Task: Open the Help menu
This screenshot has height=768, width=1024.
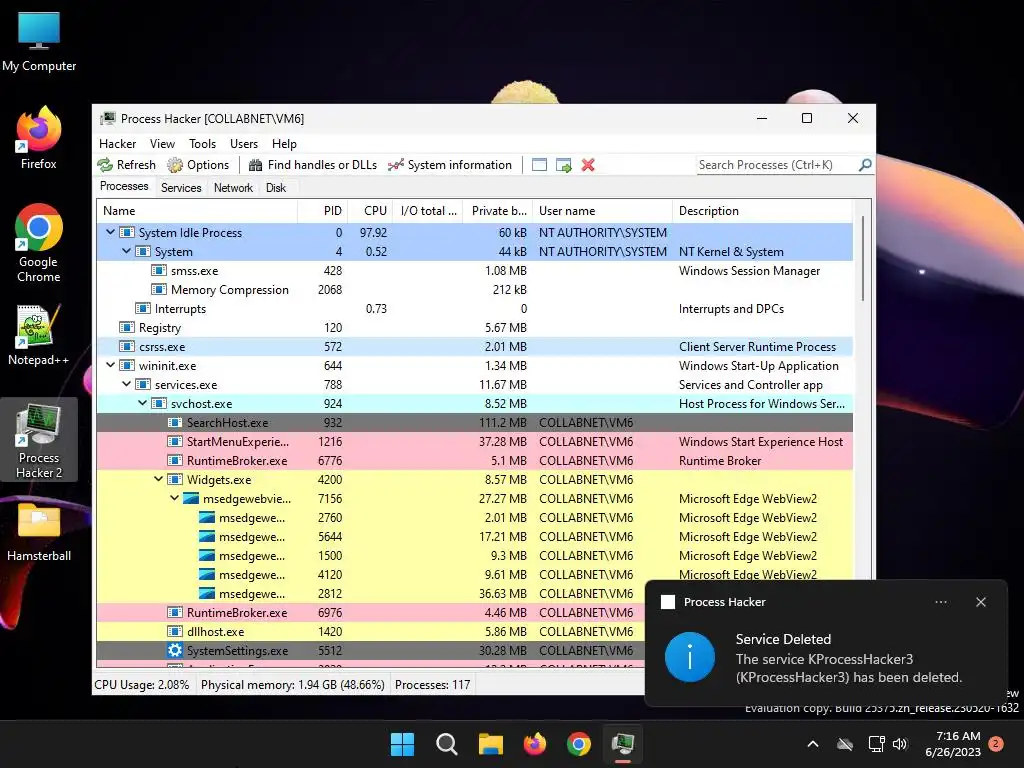Action: point(284,144)
